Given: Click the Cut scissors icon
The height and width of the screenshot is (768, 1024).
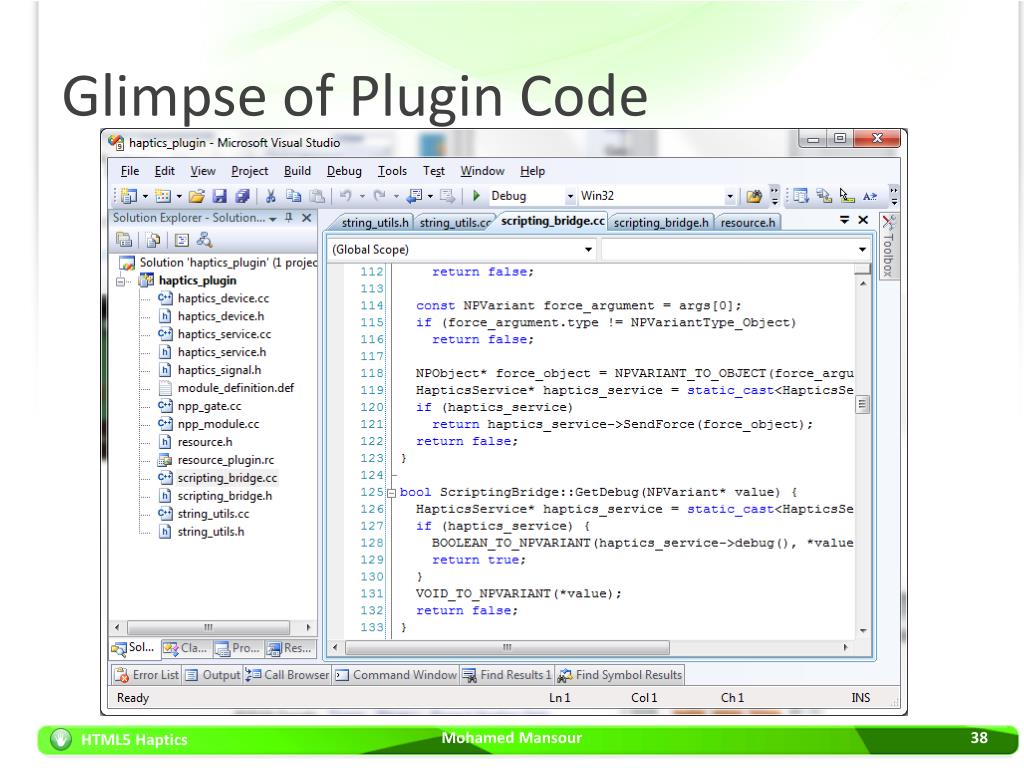Looking at the screenshot, I should click(x=270, y=196).
